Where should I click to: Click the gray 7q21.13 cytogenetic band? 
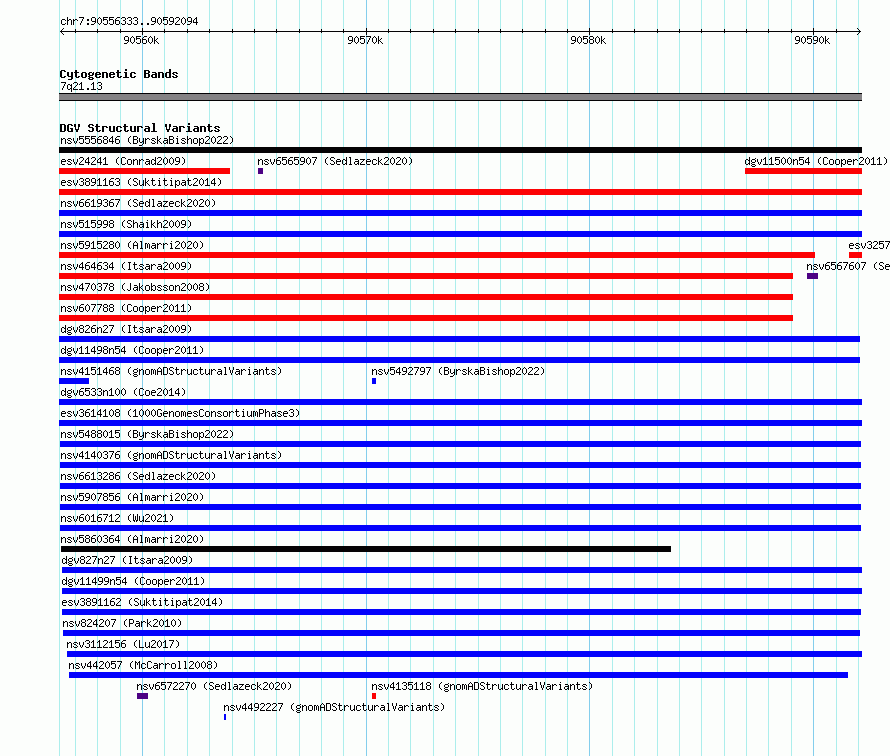460,97
